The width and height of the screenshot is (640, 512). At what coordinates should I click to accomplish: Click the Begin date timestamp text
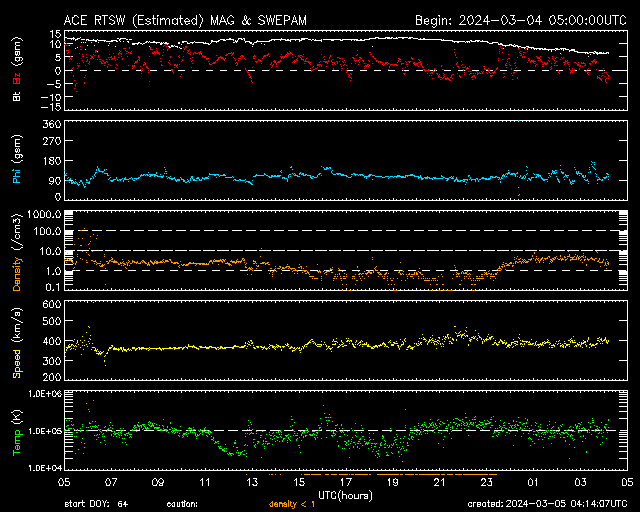[x=519, y=19]
